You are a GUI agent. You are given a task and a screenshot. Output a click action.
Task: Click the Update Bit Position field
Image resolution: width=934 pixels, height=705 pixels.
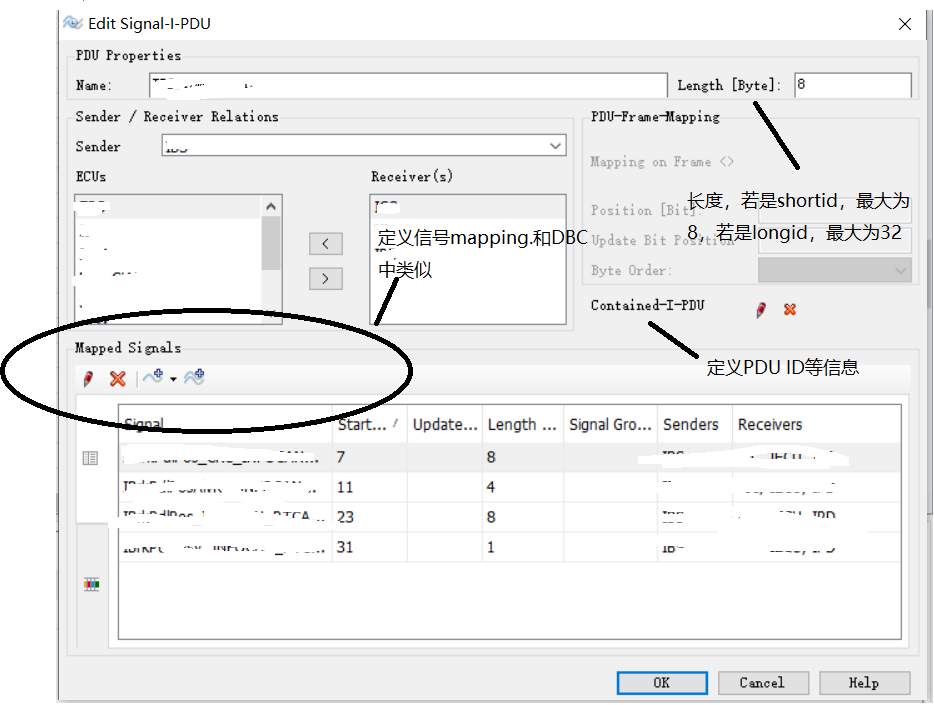tap(835, 240)
